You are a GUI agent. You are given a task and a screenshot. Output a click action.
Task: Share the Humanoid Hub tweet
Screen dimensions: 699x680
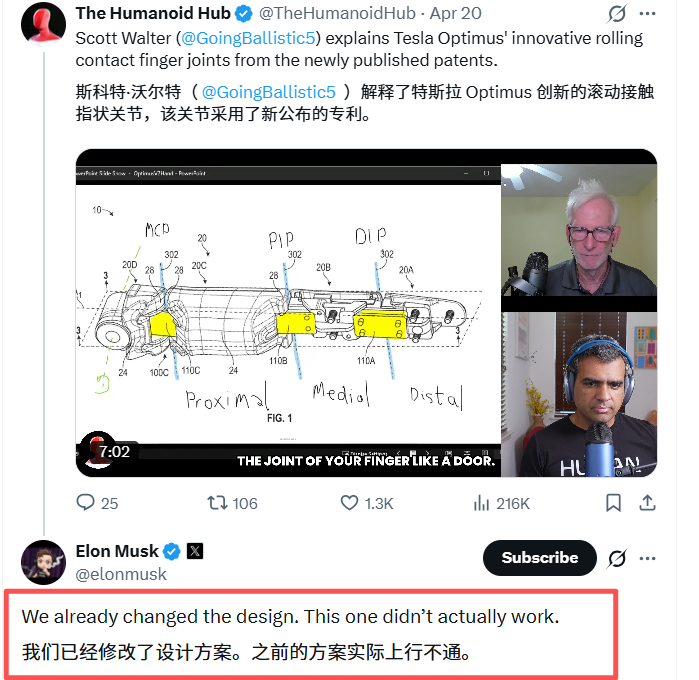click(647, 503)
